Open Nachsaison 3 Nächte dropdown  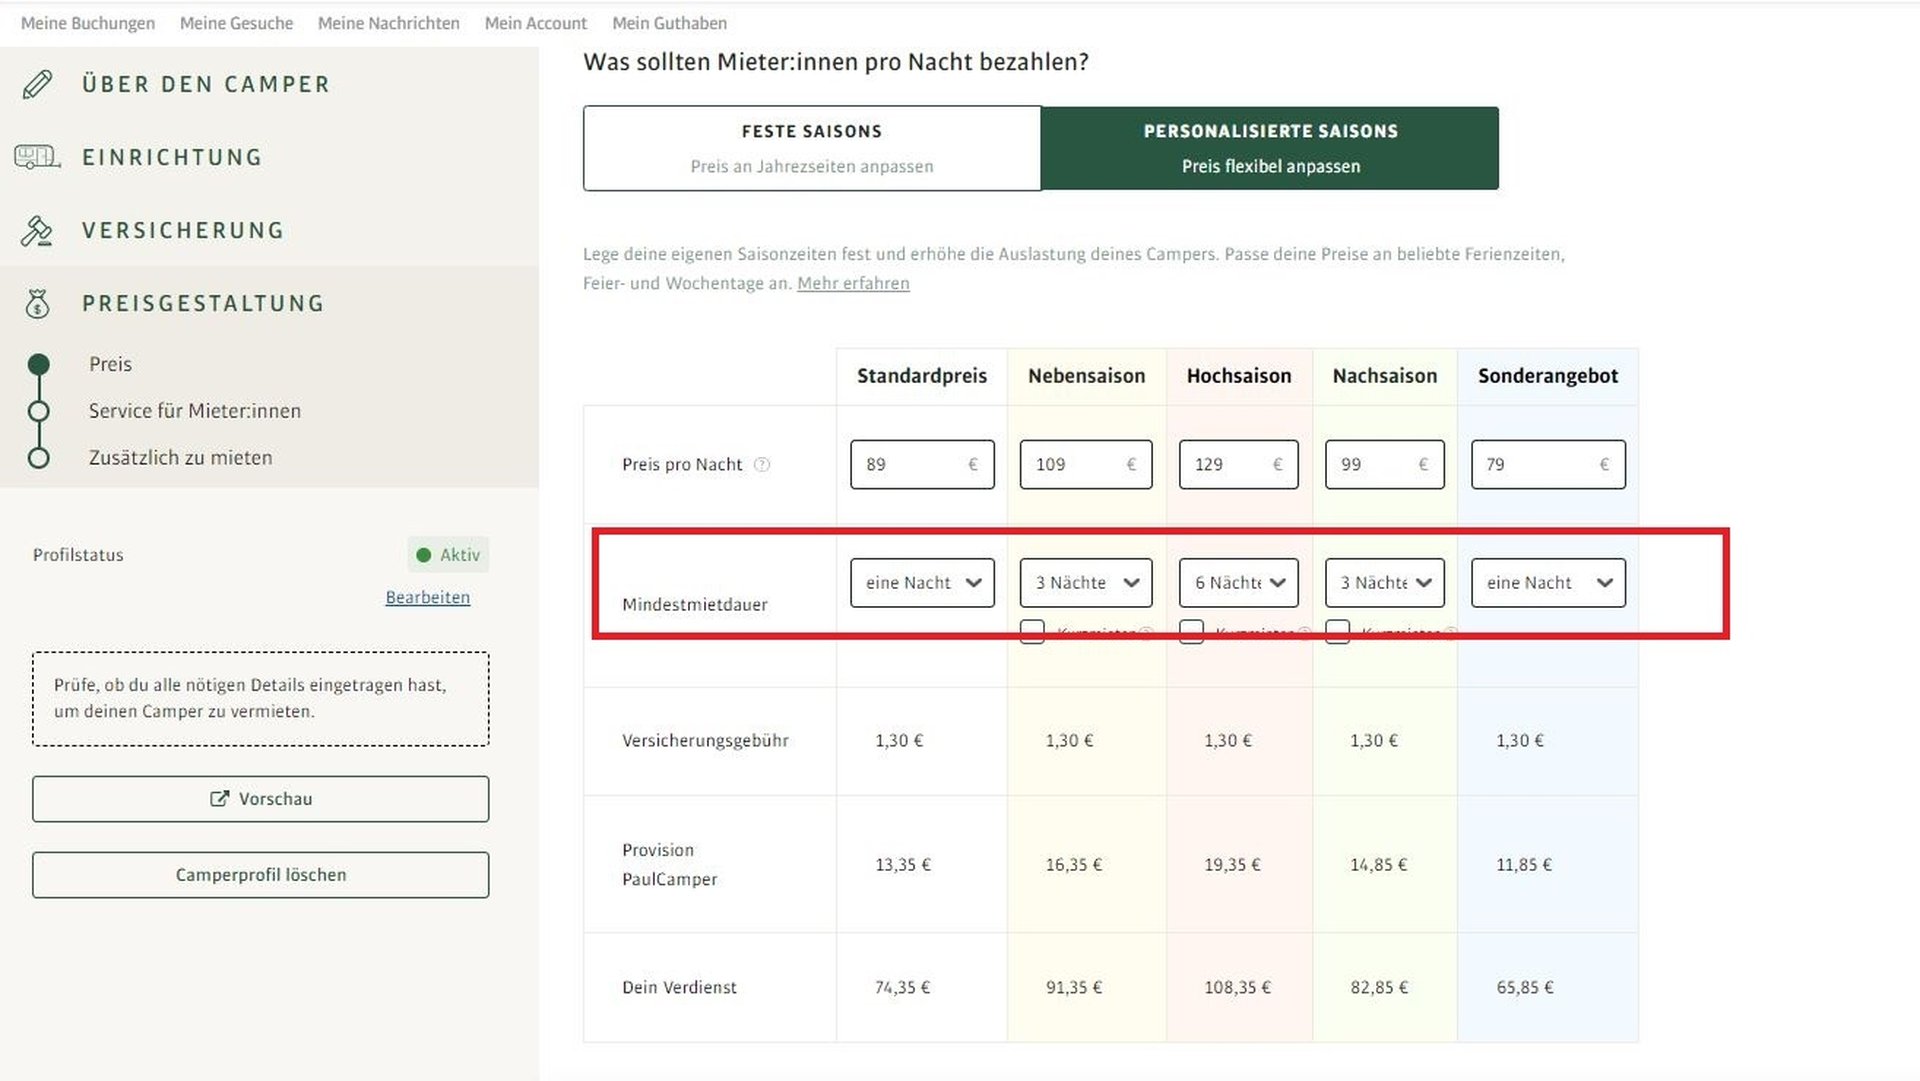[1385, 583]
